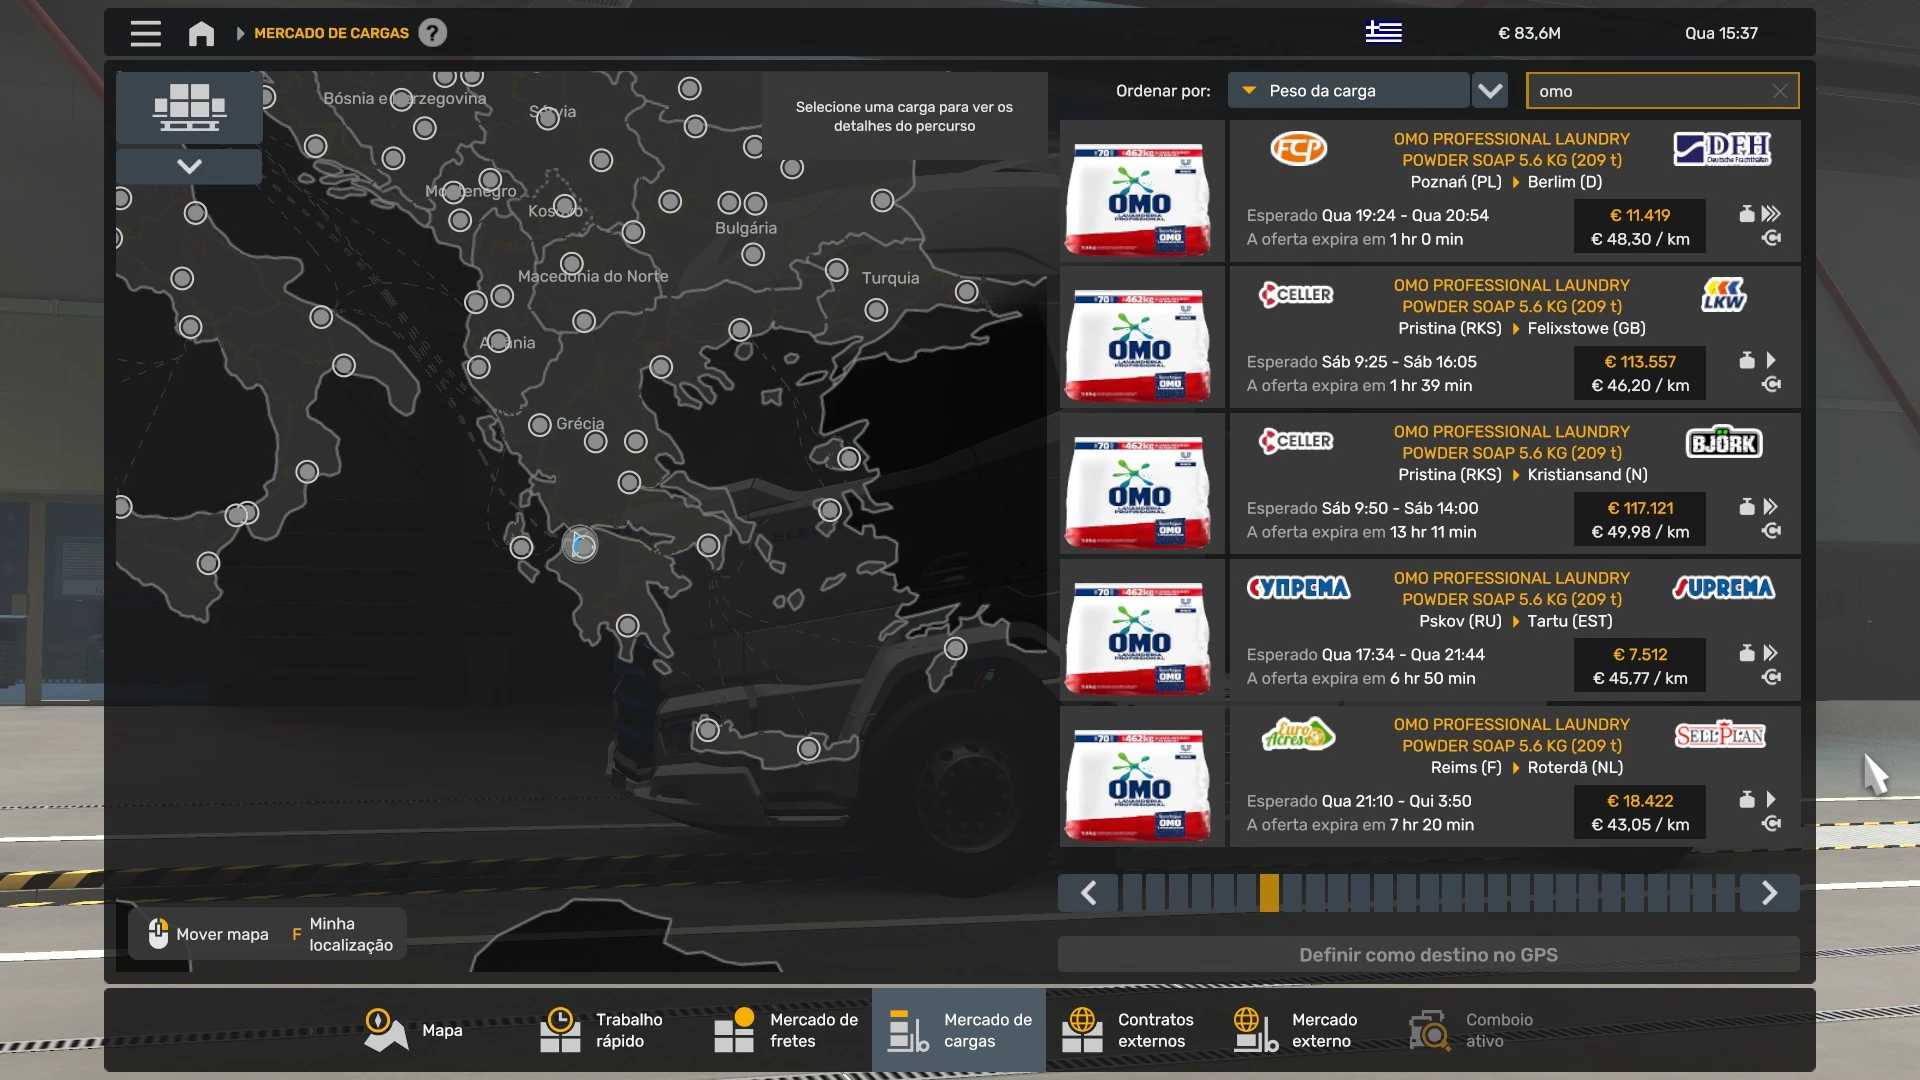This screenshot has width=1920, height=1080.
Task: Open the Mercado de cargas tab
Action: pyautogui.click(x=959, y=1031)
